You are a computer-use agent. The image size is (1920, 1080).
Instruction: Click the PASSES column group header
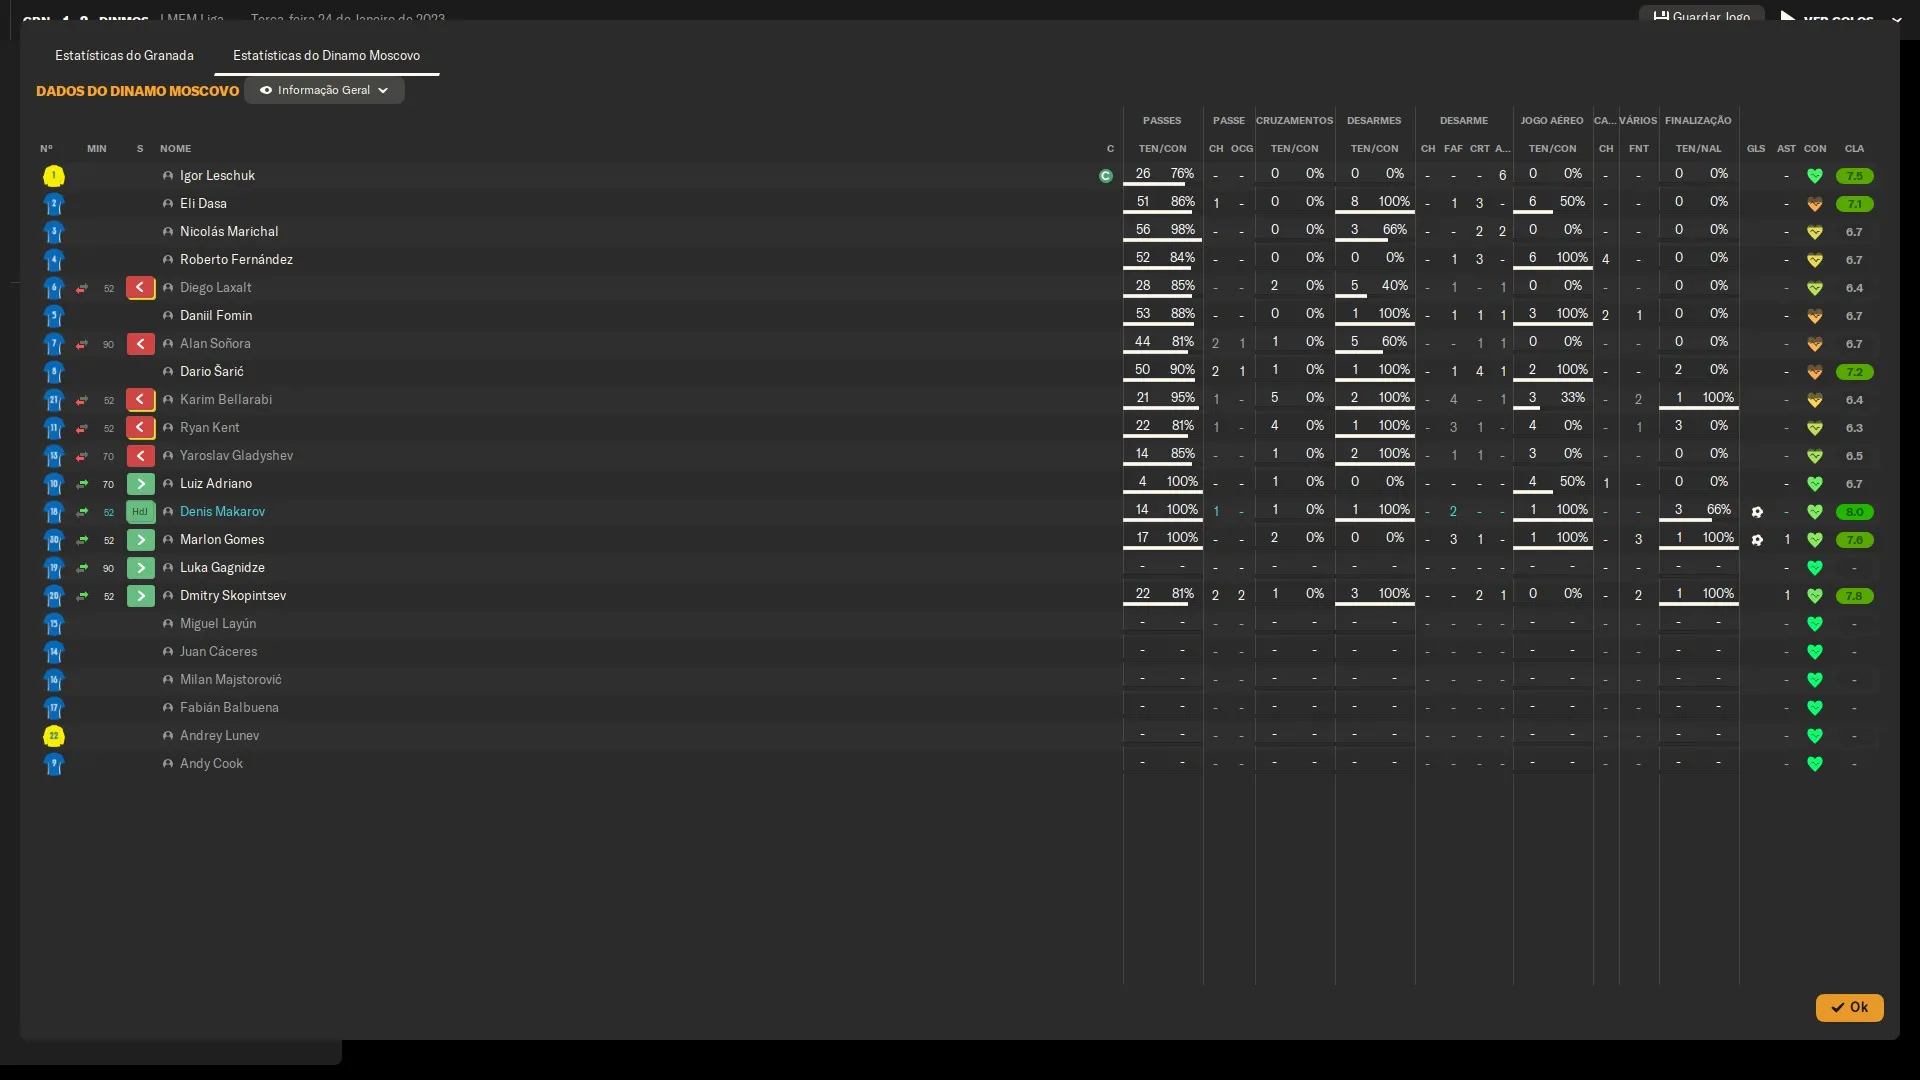tap(1162, 121)
